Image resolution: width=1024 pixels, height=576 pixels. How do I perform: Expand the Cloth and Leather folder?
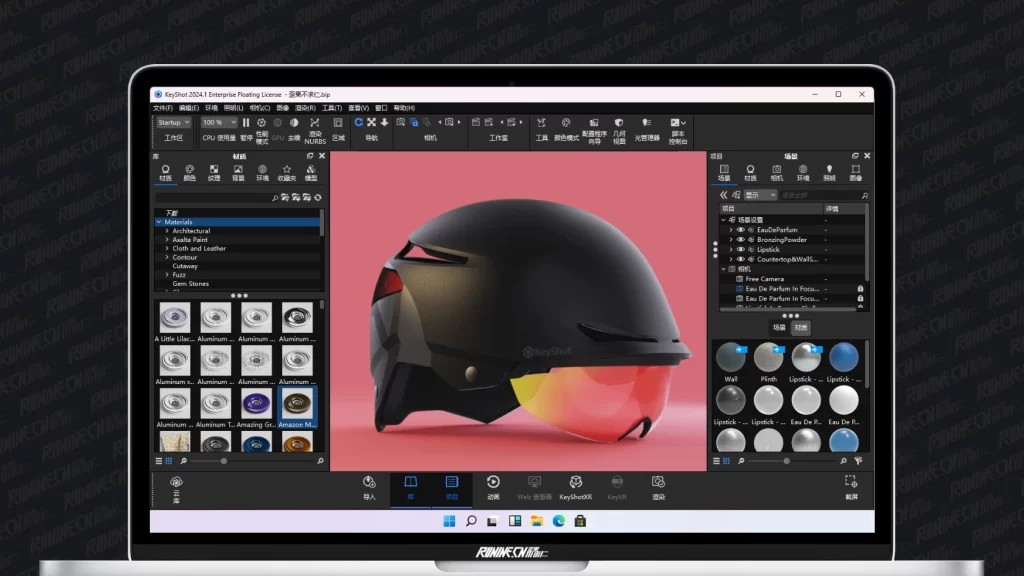pos(167,249)
